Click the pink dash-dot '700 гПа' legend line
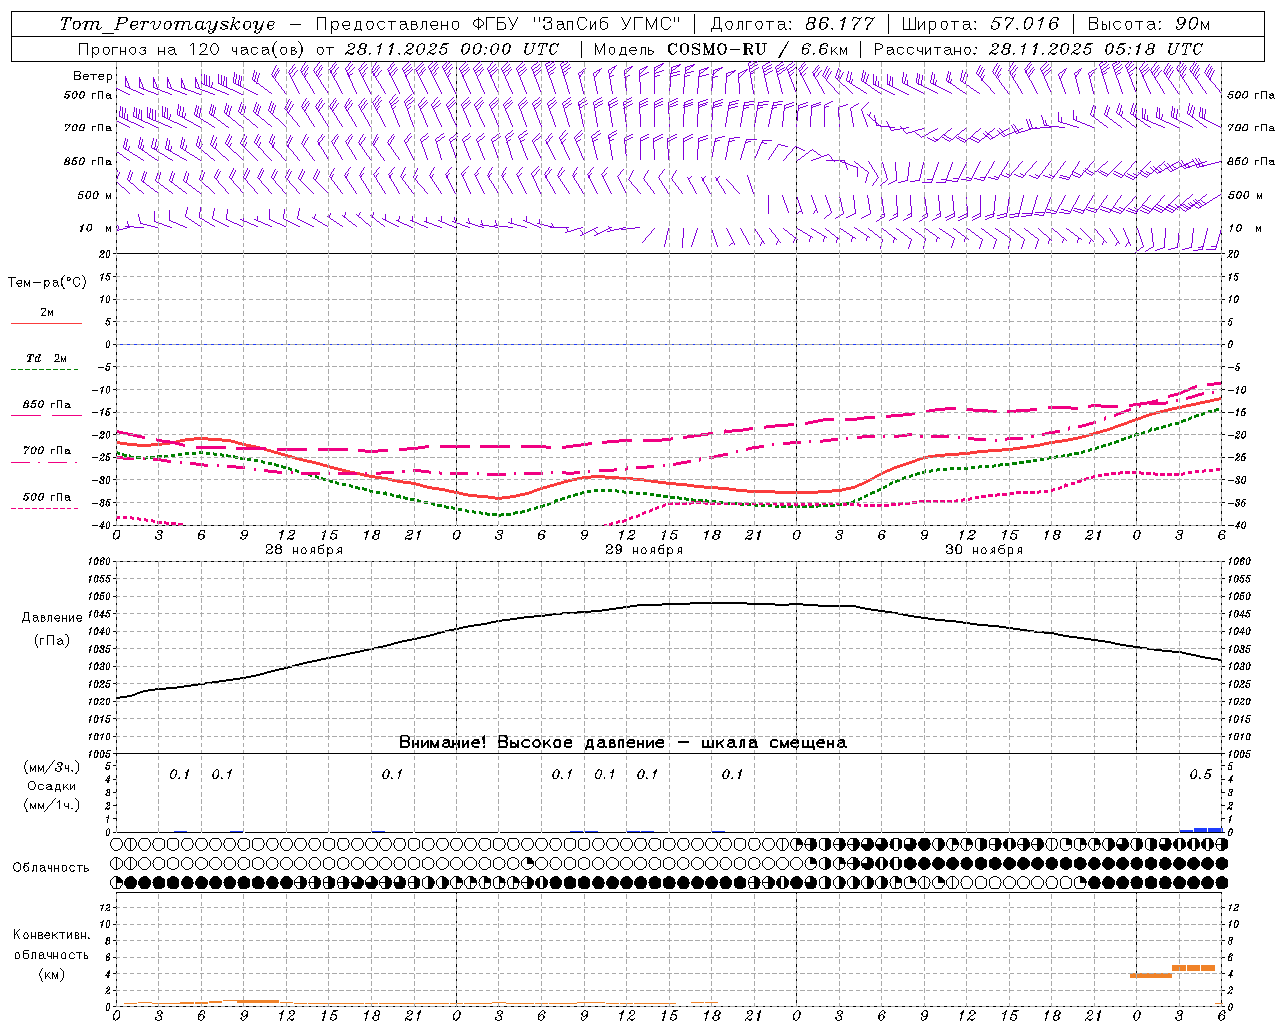This screenshot has width=1280, height=1024. [x=44, y=462]
